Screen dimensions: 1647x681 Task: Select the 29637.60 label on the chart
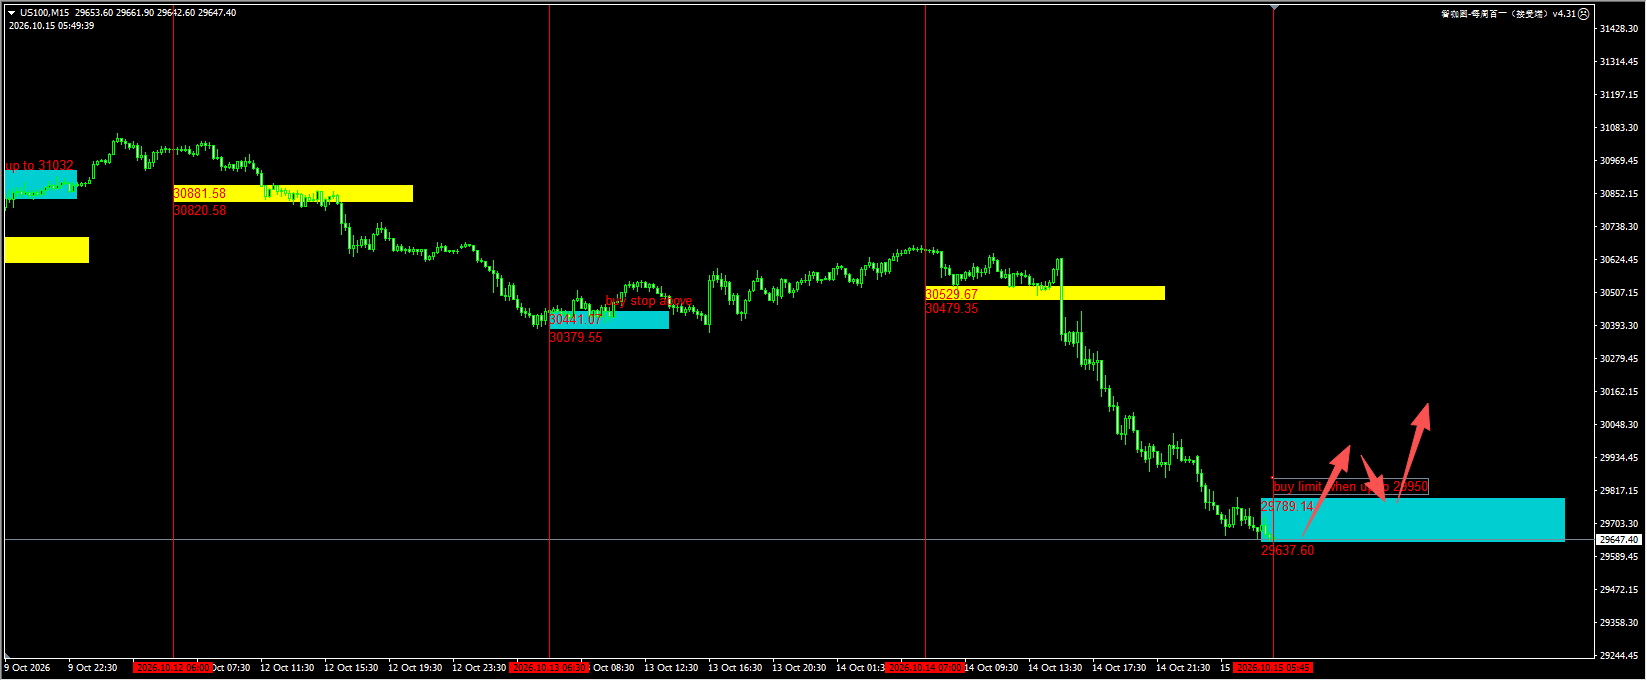click(1288, 550)
